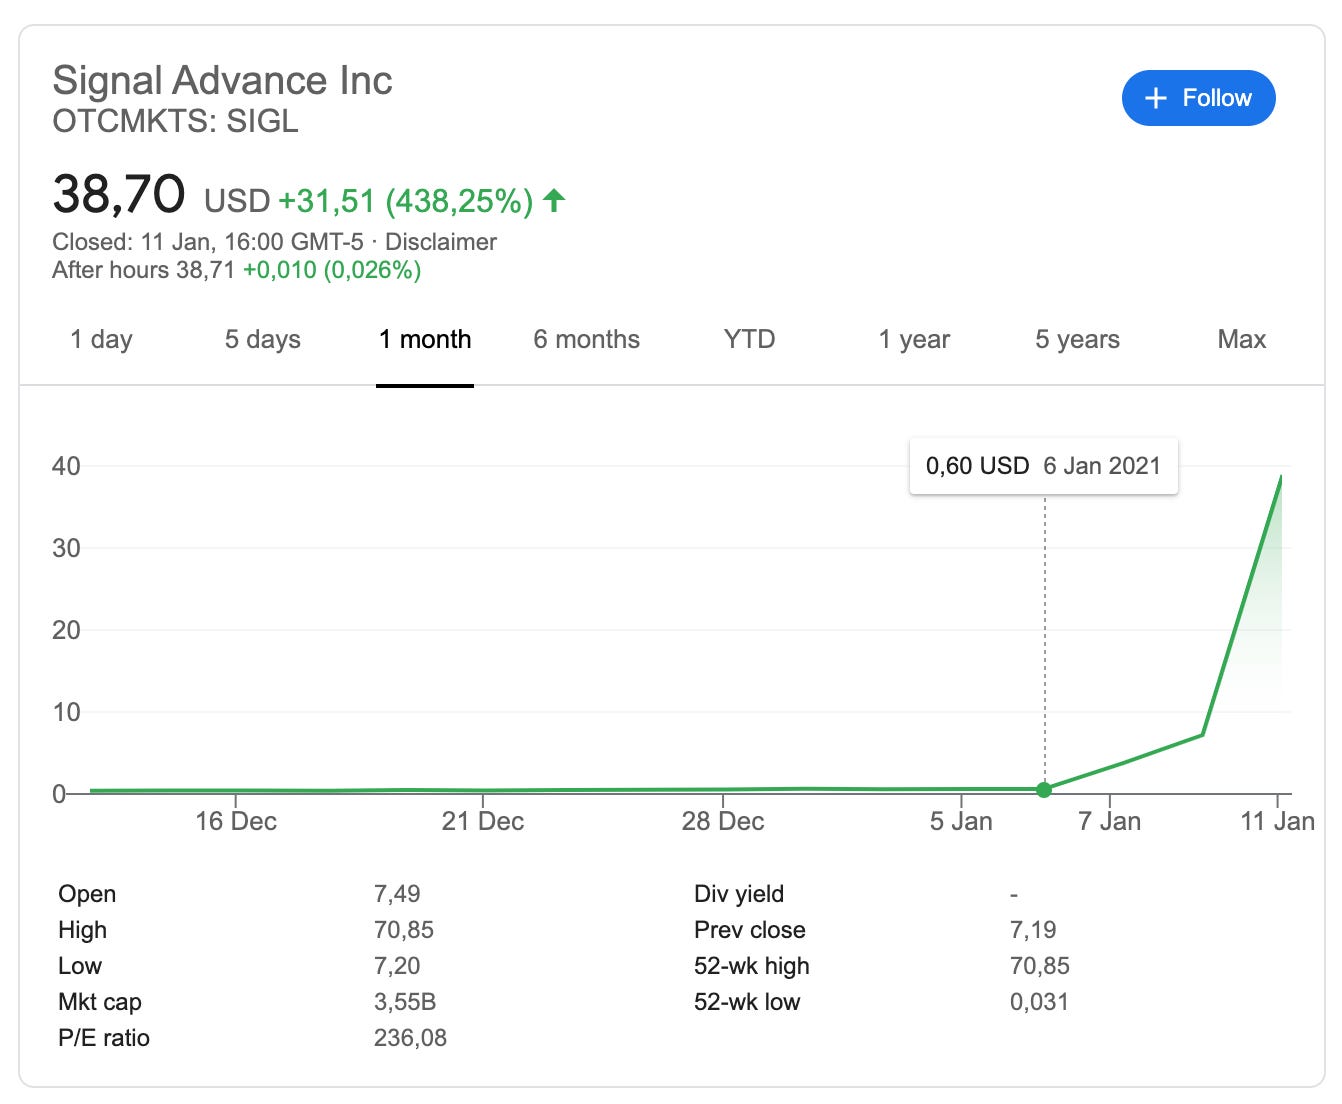Click the green data point on 6 Jan

tap(1044, 790)
